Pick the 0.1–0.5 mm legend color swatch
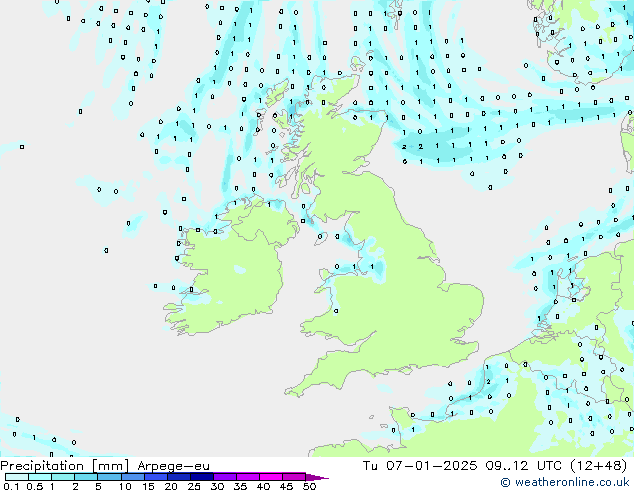This screenshot has width=634, height=490. pos(17,477)
